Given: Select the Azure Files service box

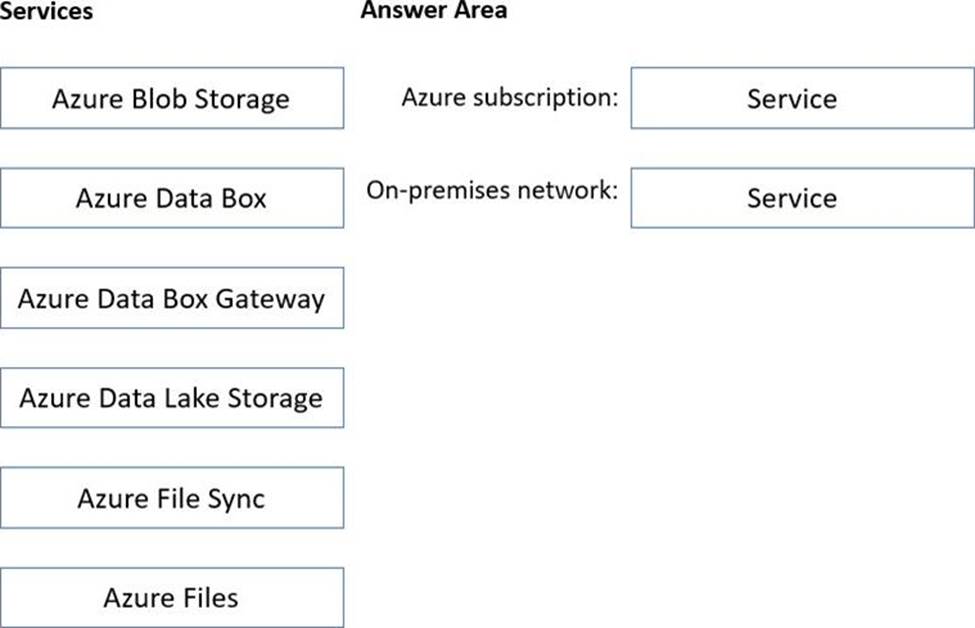Looking at the screenshot, I should point(171,598).
